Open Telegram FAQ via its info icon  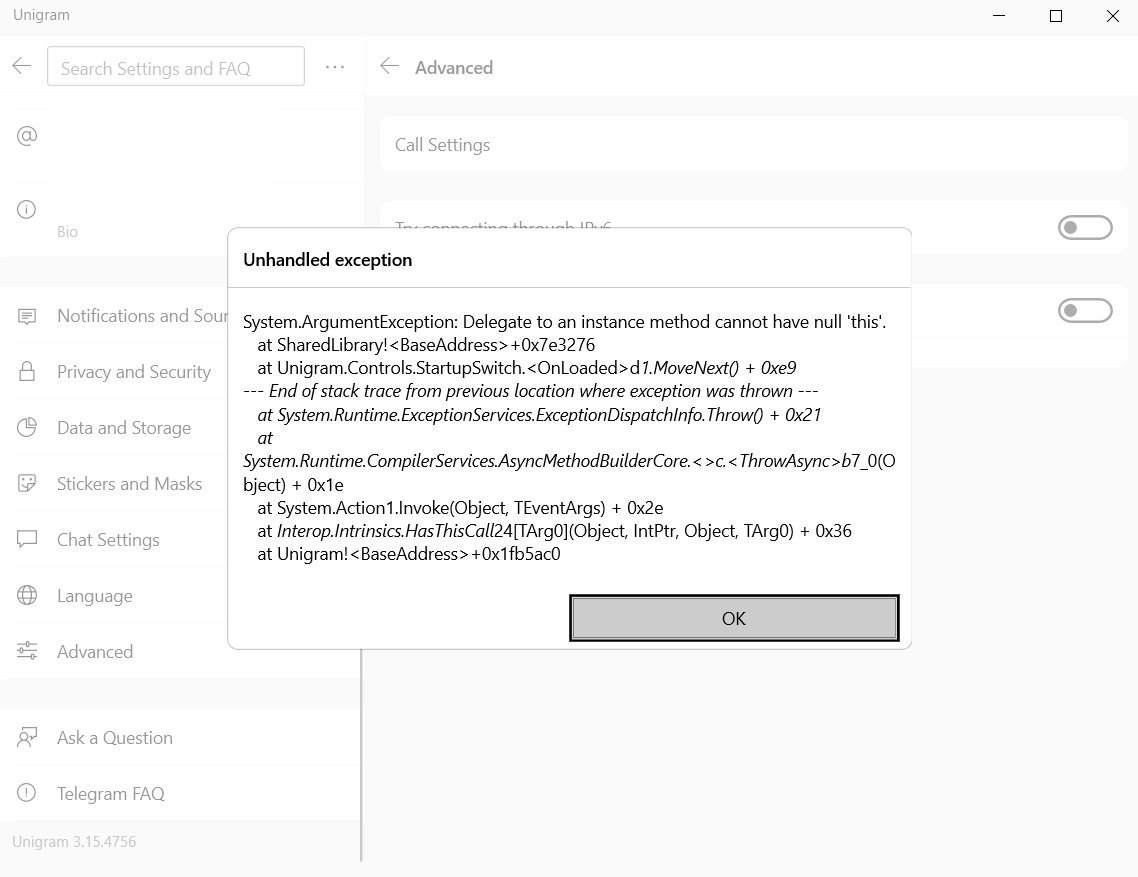[27, 793]
